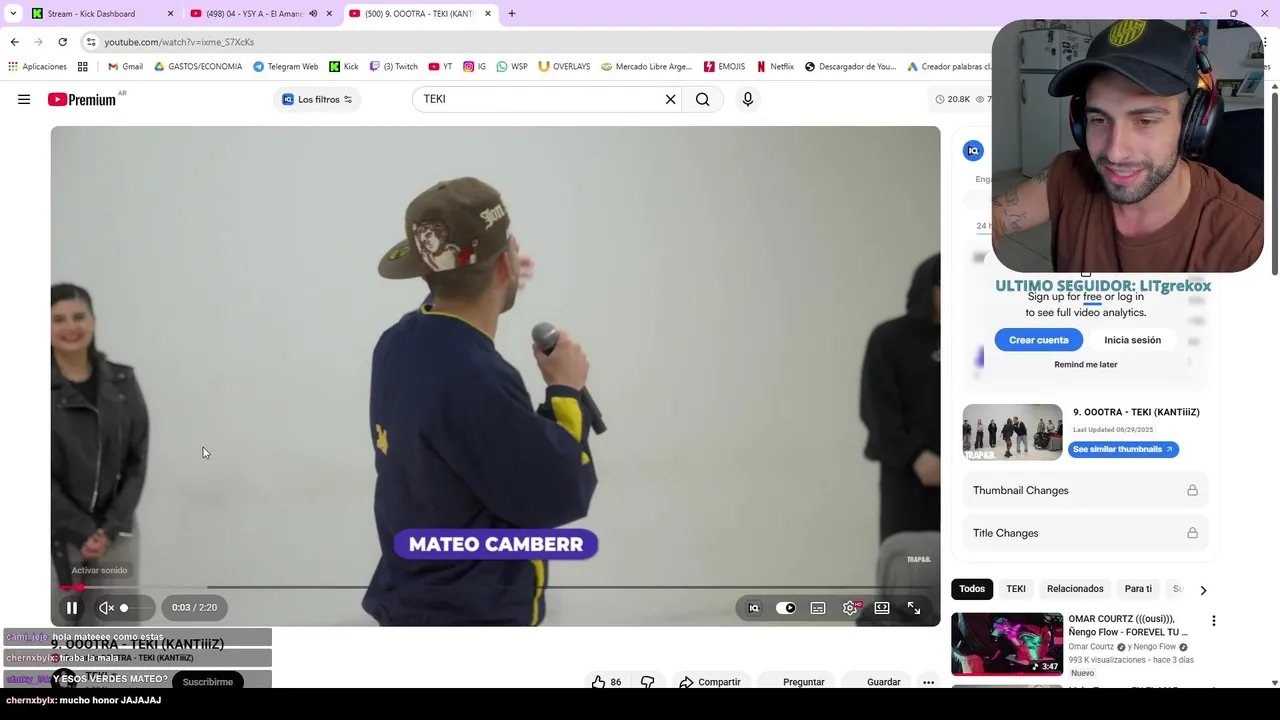This screenshot has width=1280, height=720.
Task: Open Twitch bookmark
Action: click(x=393, y=67)
